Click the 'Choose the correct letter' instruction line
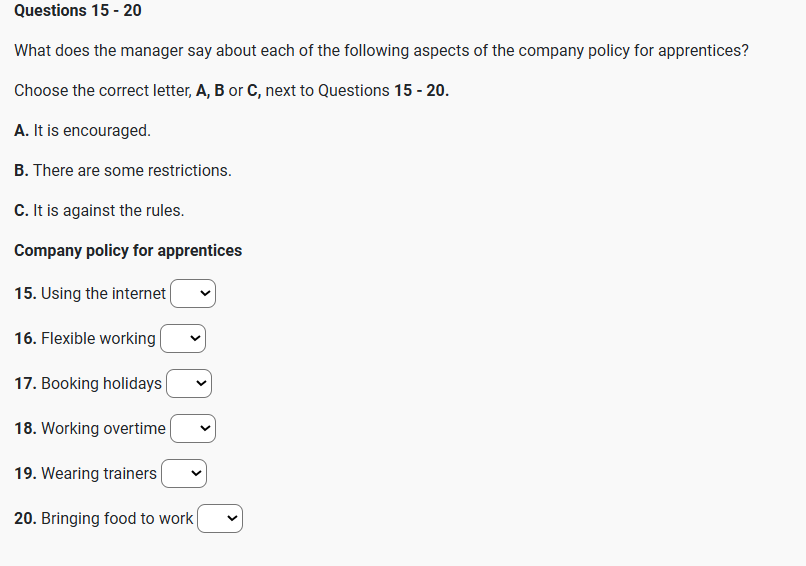806x566 pixels. click(x=231, y=90)
